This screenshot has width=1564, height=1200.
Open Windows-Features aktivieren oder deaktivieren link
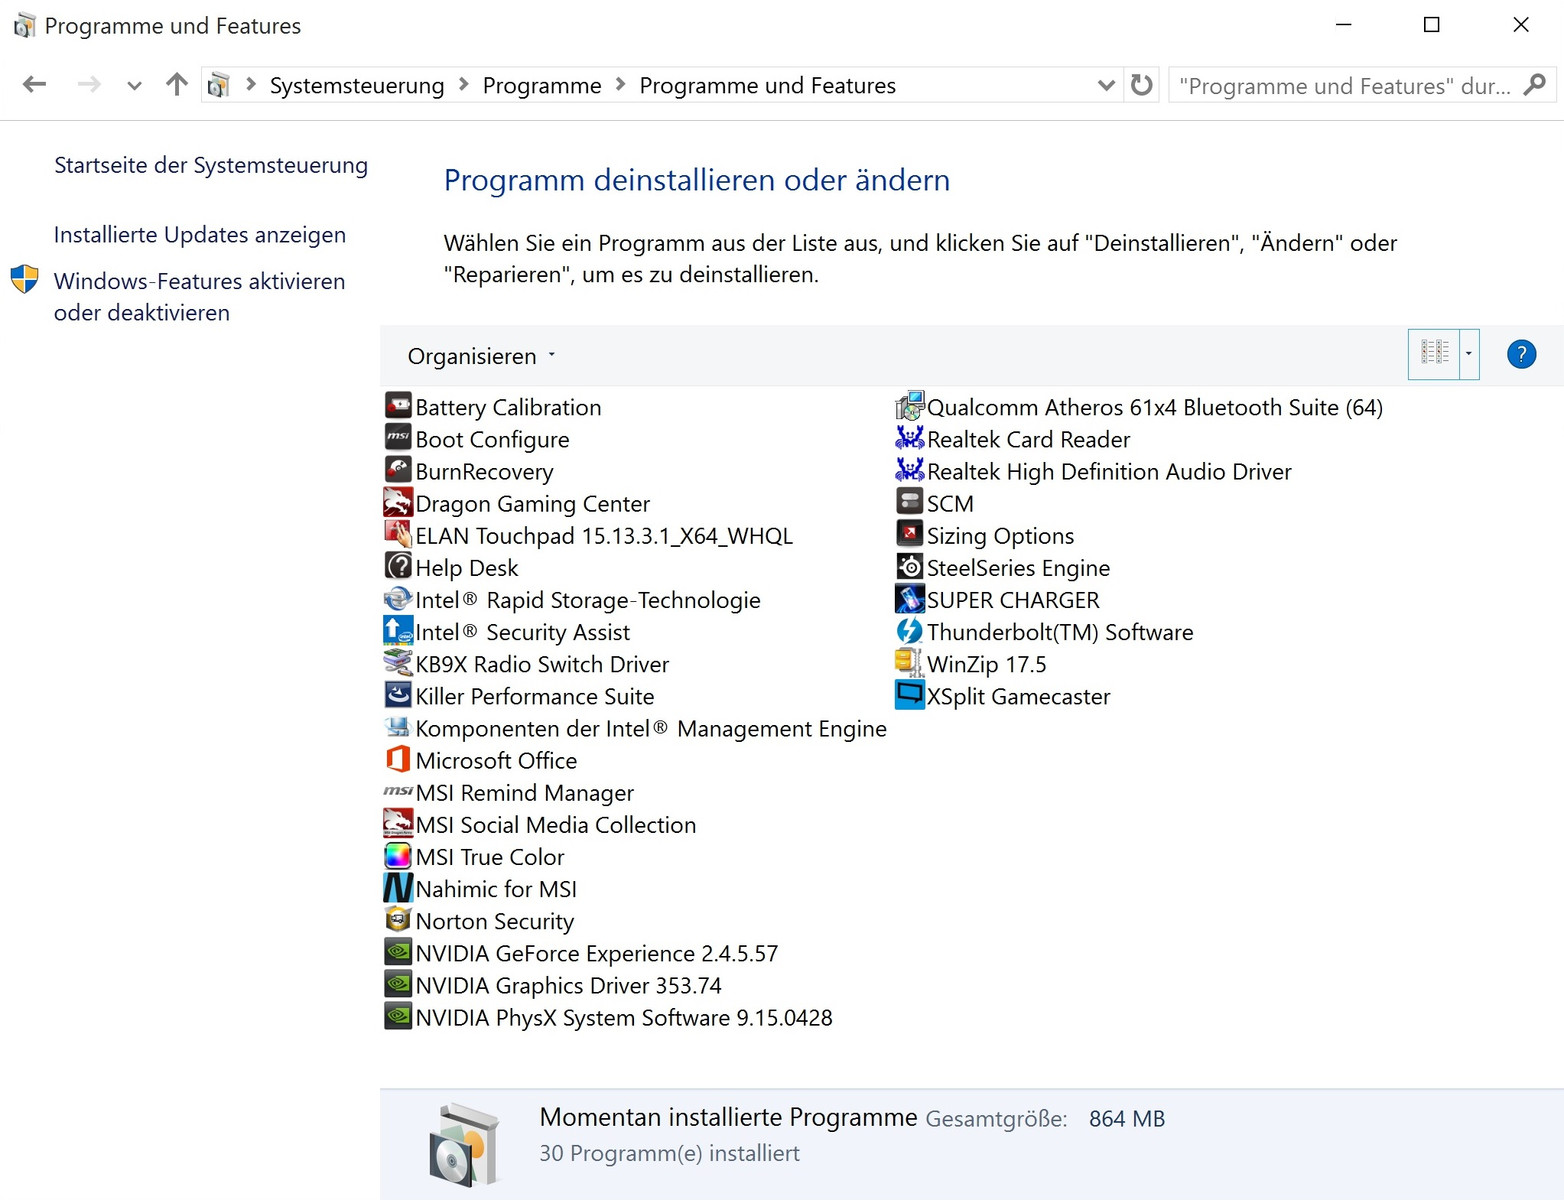pos(199,297)
